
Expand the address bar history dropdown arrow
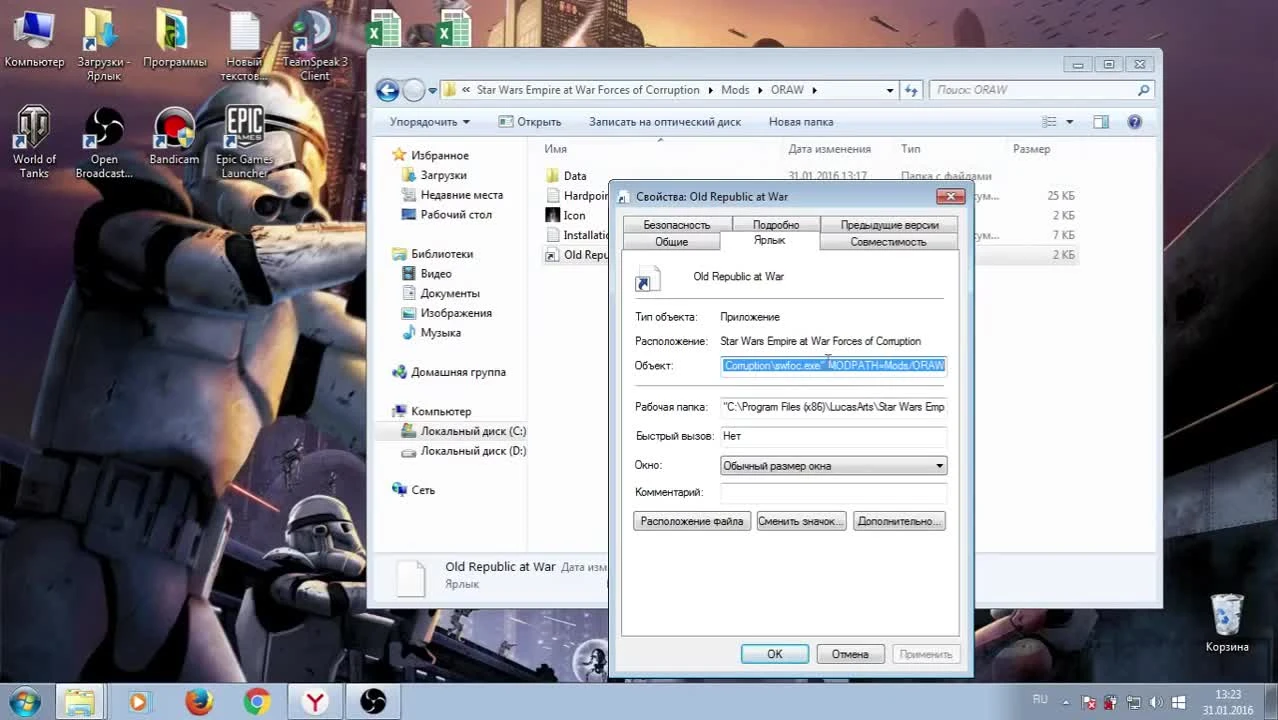[890, 90]
